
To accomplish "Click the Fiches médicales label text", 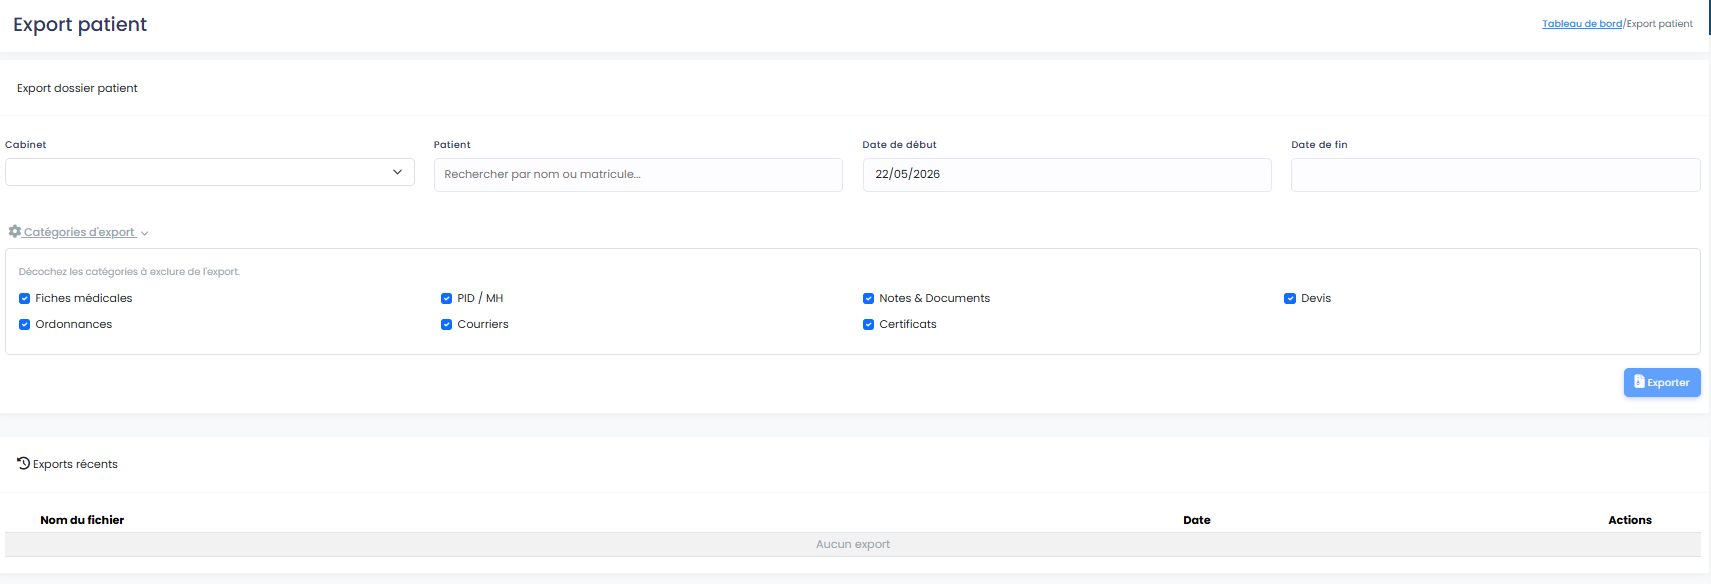I will click(84, 298).
